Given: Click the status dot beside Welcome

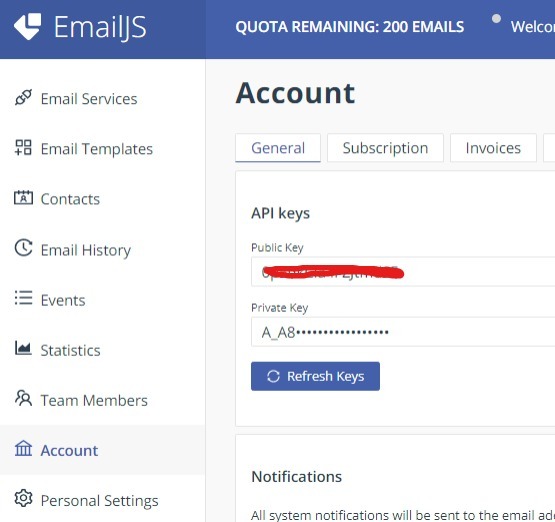Looking at the screenshot, I should [496, 18].
